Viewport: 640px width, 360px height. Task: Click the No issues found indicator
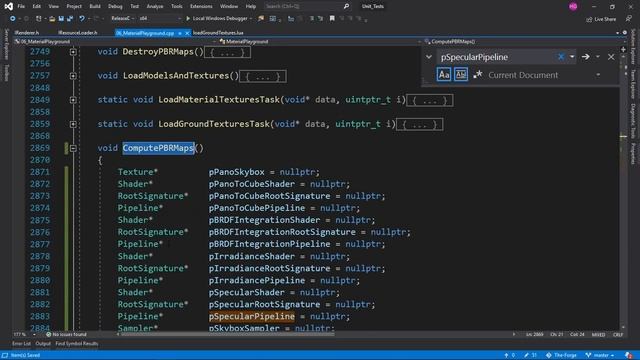click(66, 334)
